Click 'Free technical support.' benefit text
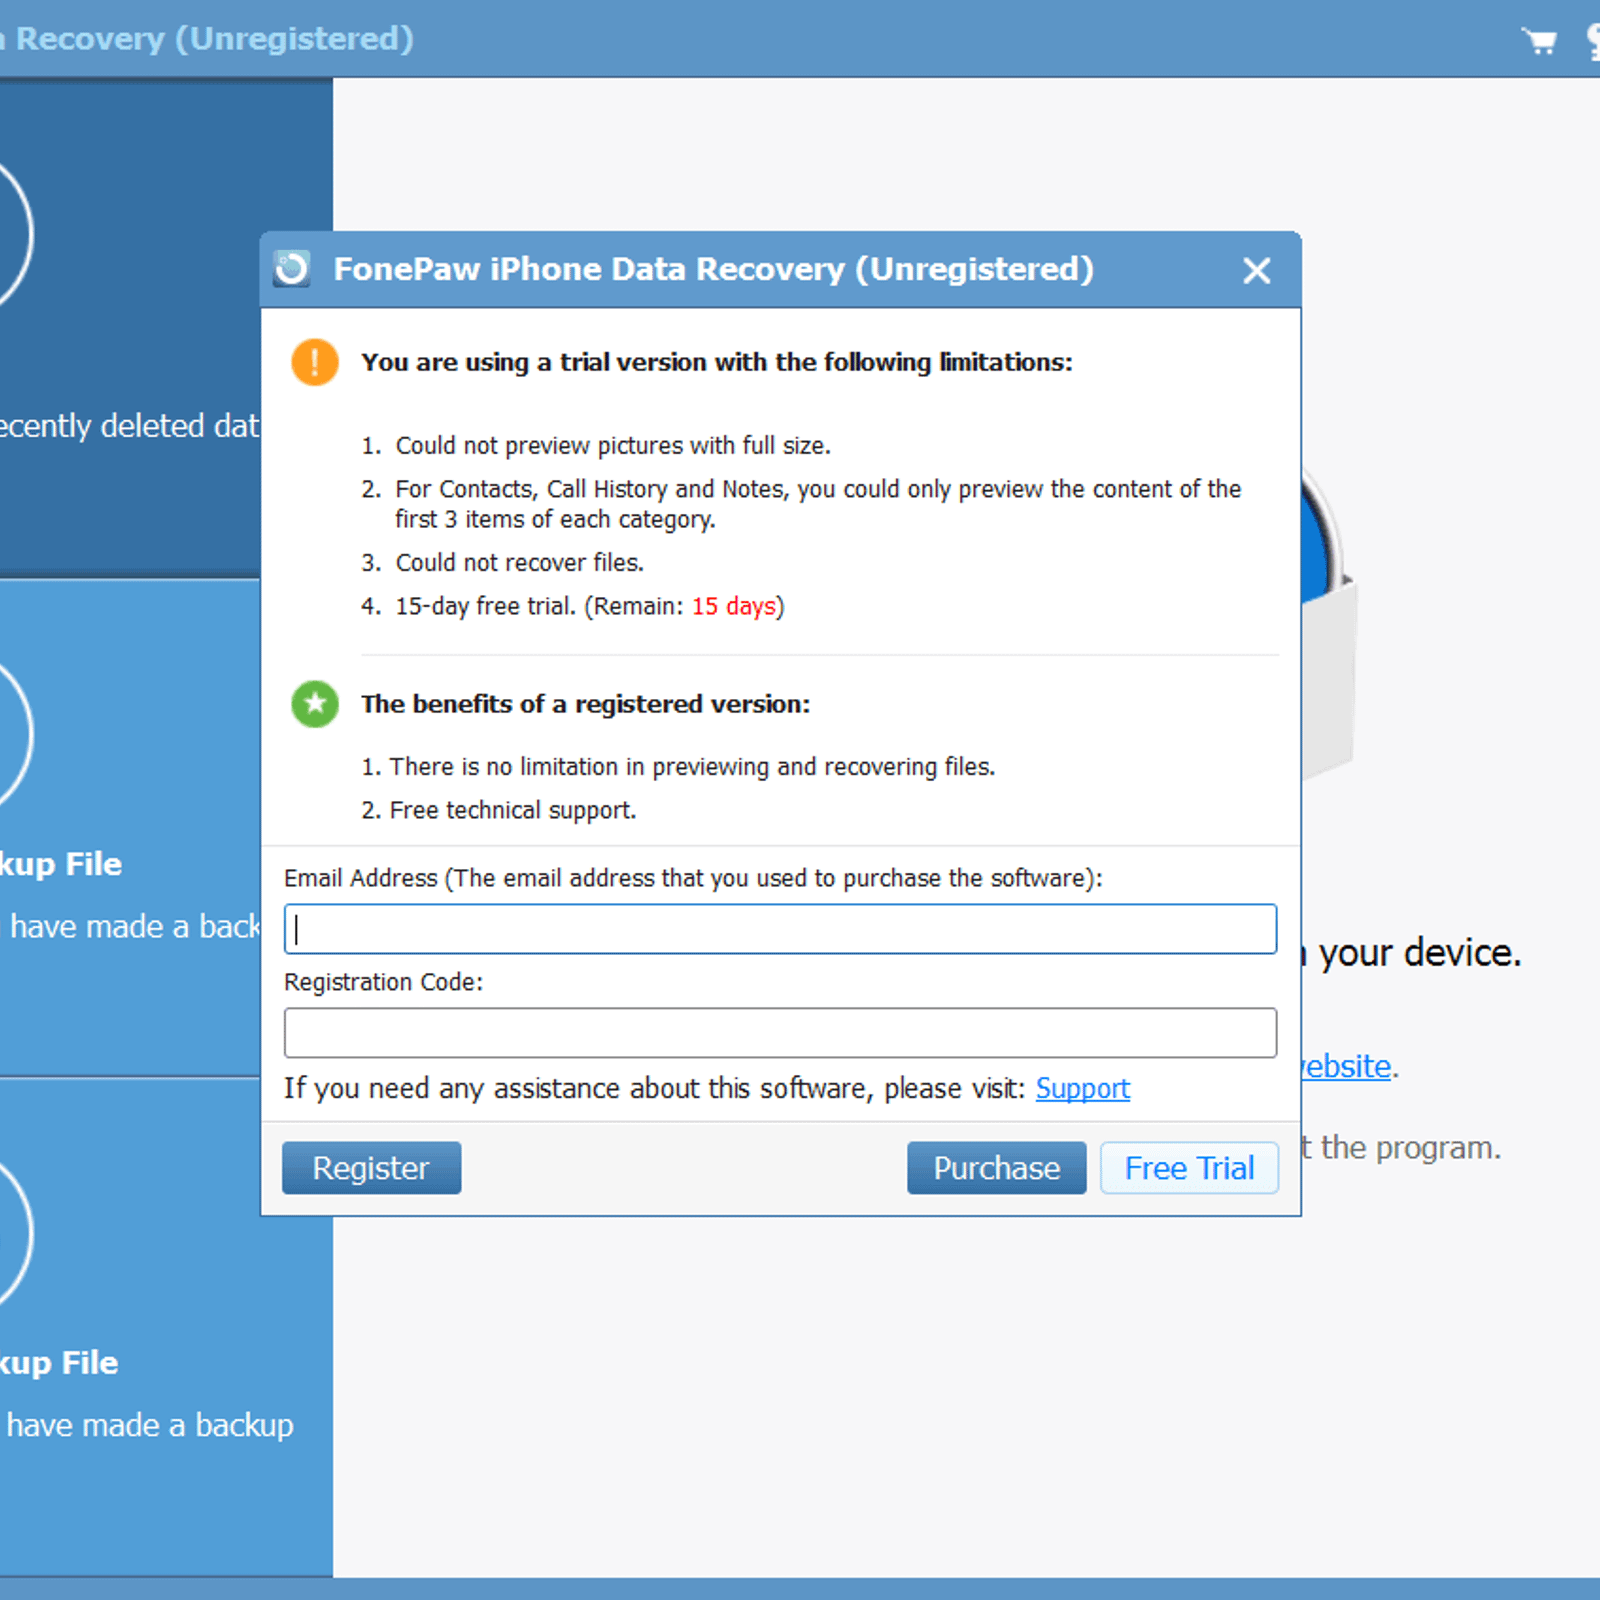The width and height of the screenshot is (1600, 1600). 513,810
